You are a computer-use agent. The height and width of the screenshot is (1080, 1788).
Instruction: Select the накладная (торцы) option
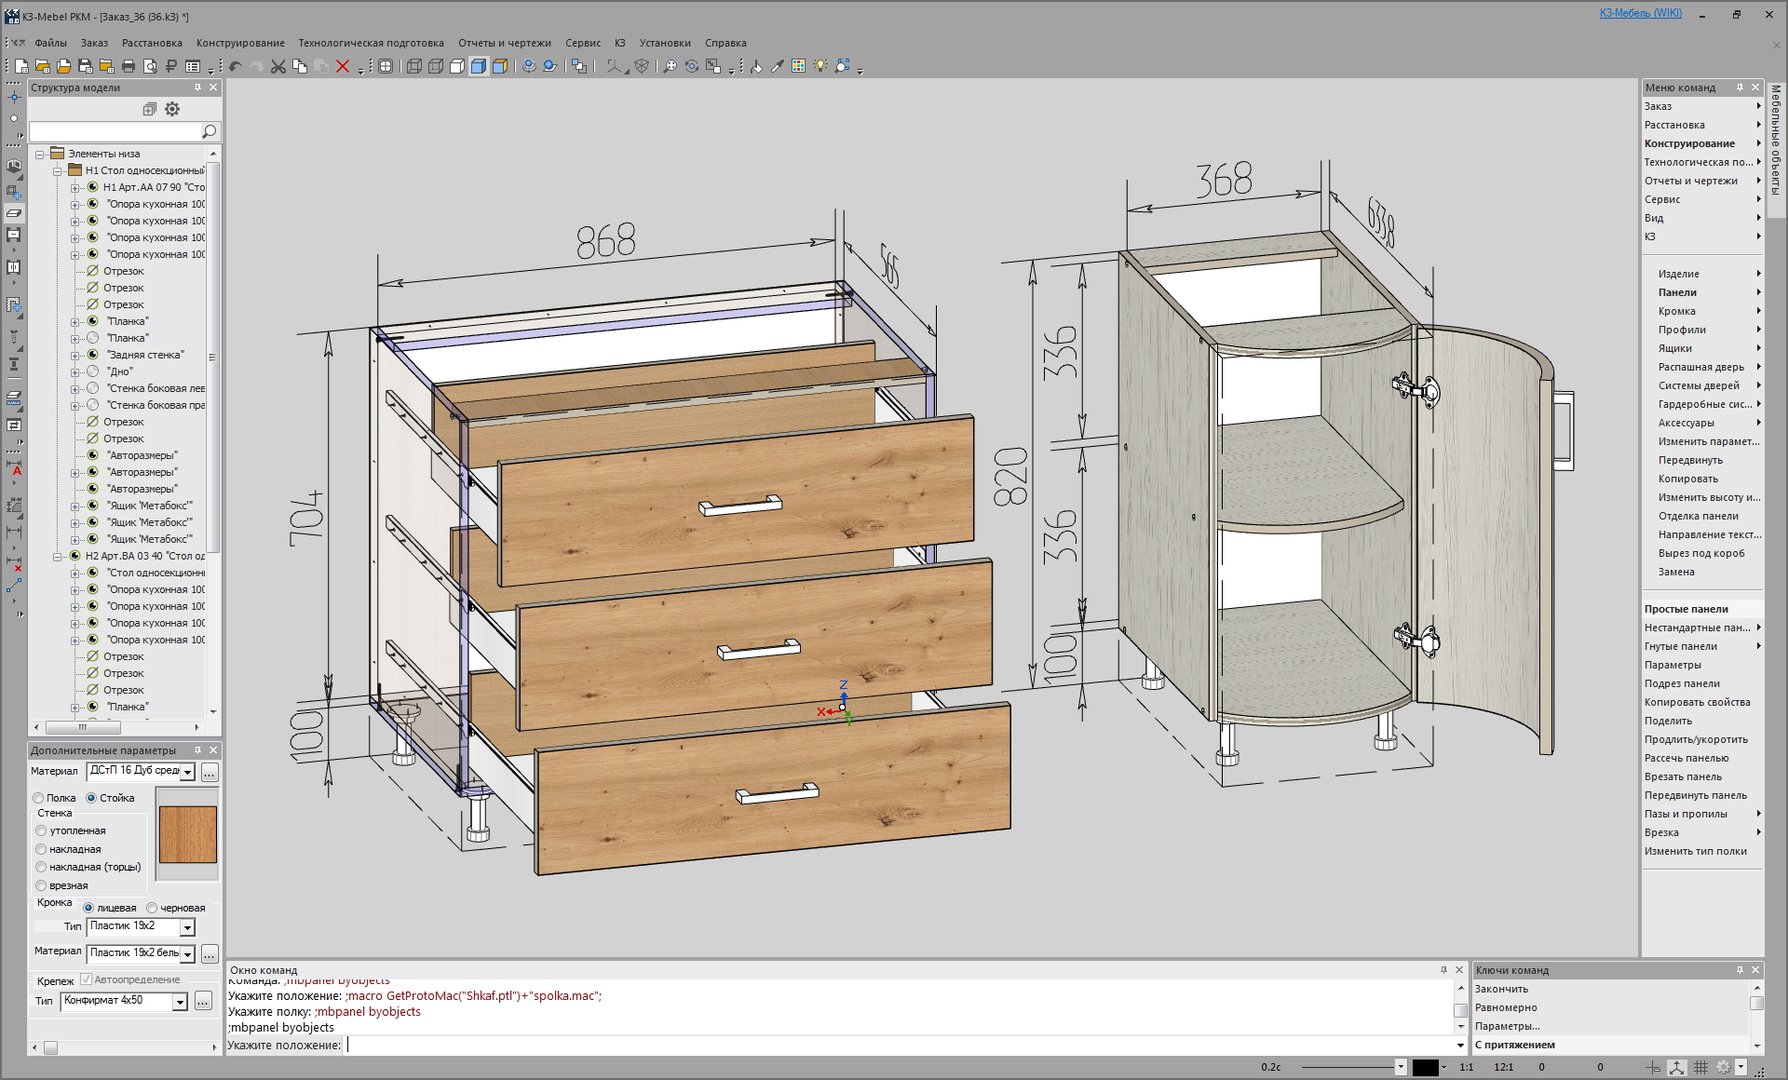coord(41,867)
